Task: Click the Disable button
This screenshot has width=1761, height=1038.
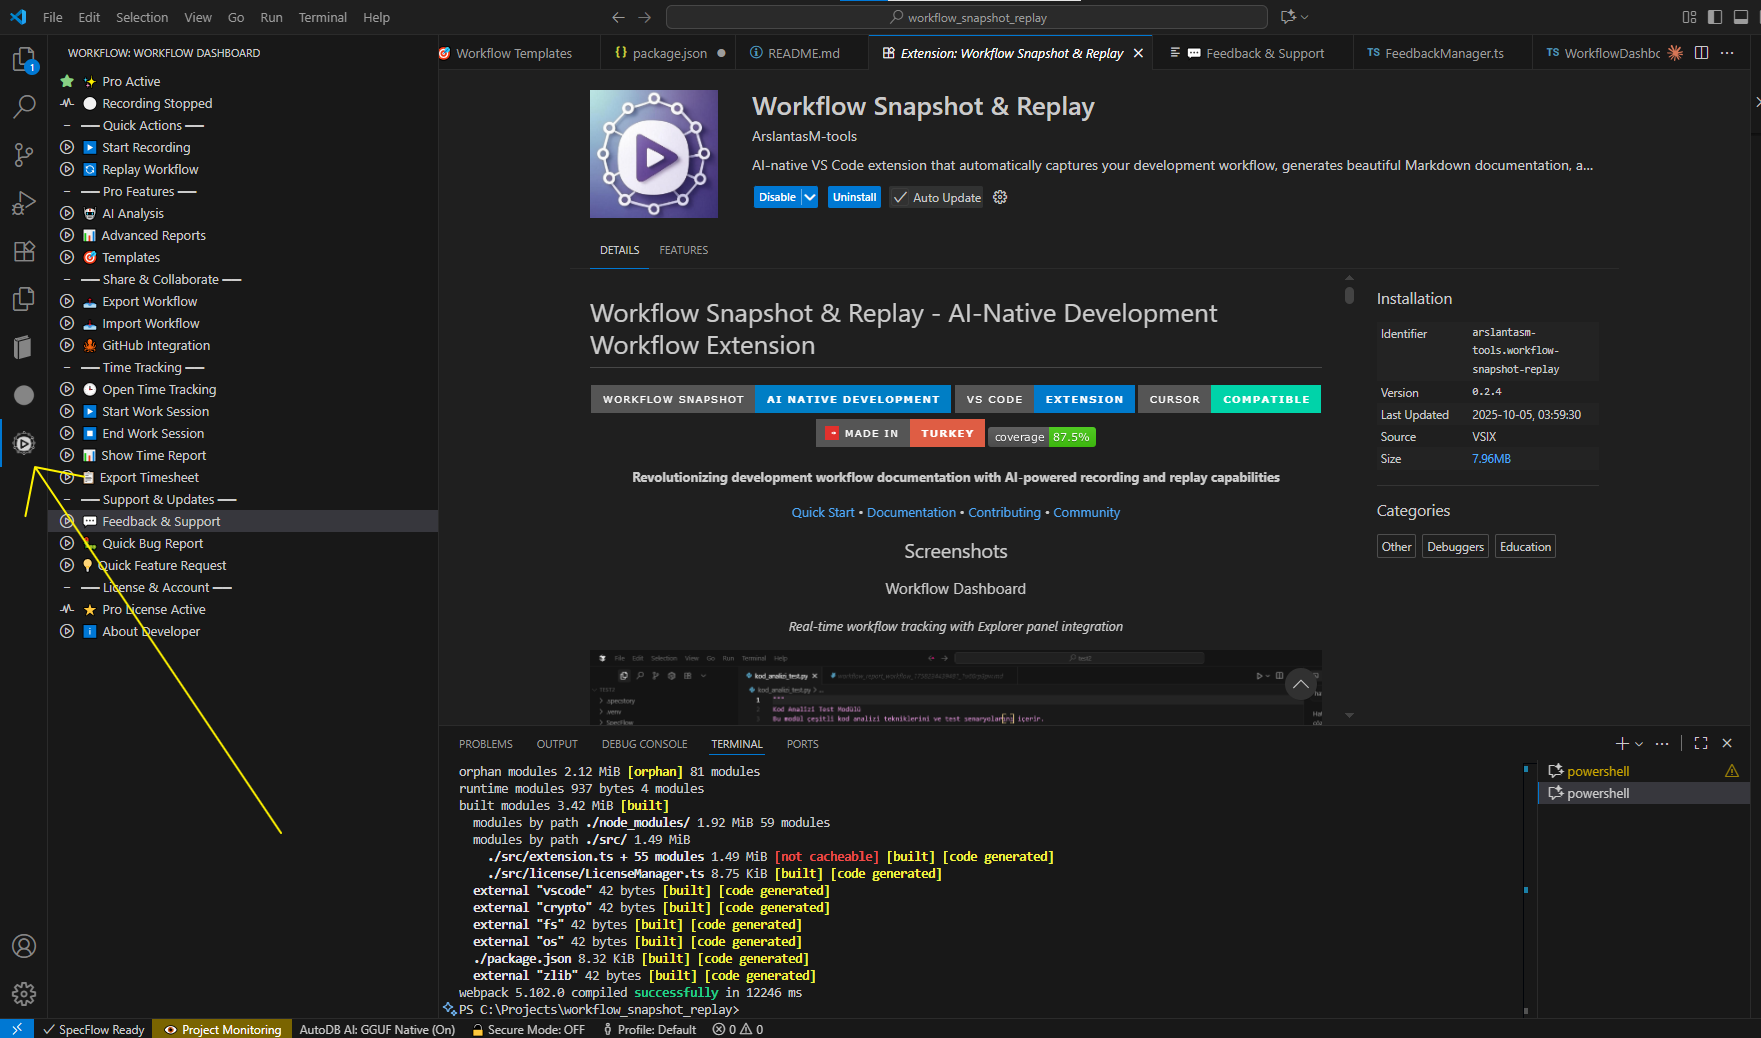Action: click(x=777, y=197)
